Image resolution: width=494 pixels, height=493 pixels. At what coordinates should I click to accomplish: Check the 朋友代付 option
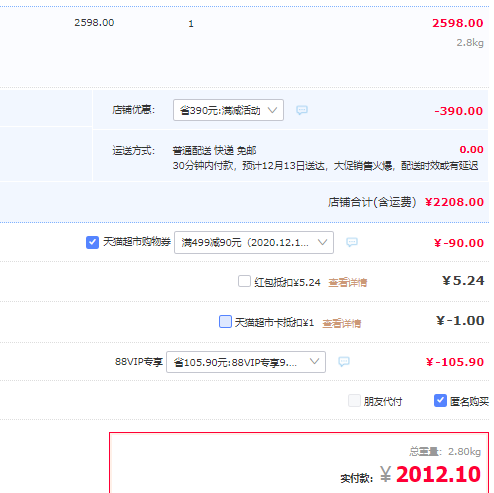click(x=354, y=401)
